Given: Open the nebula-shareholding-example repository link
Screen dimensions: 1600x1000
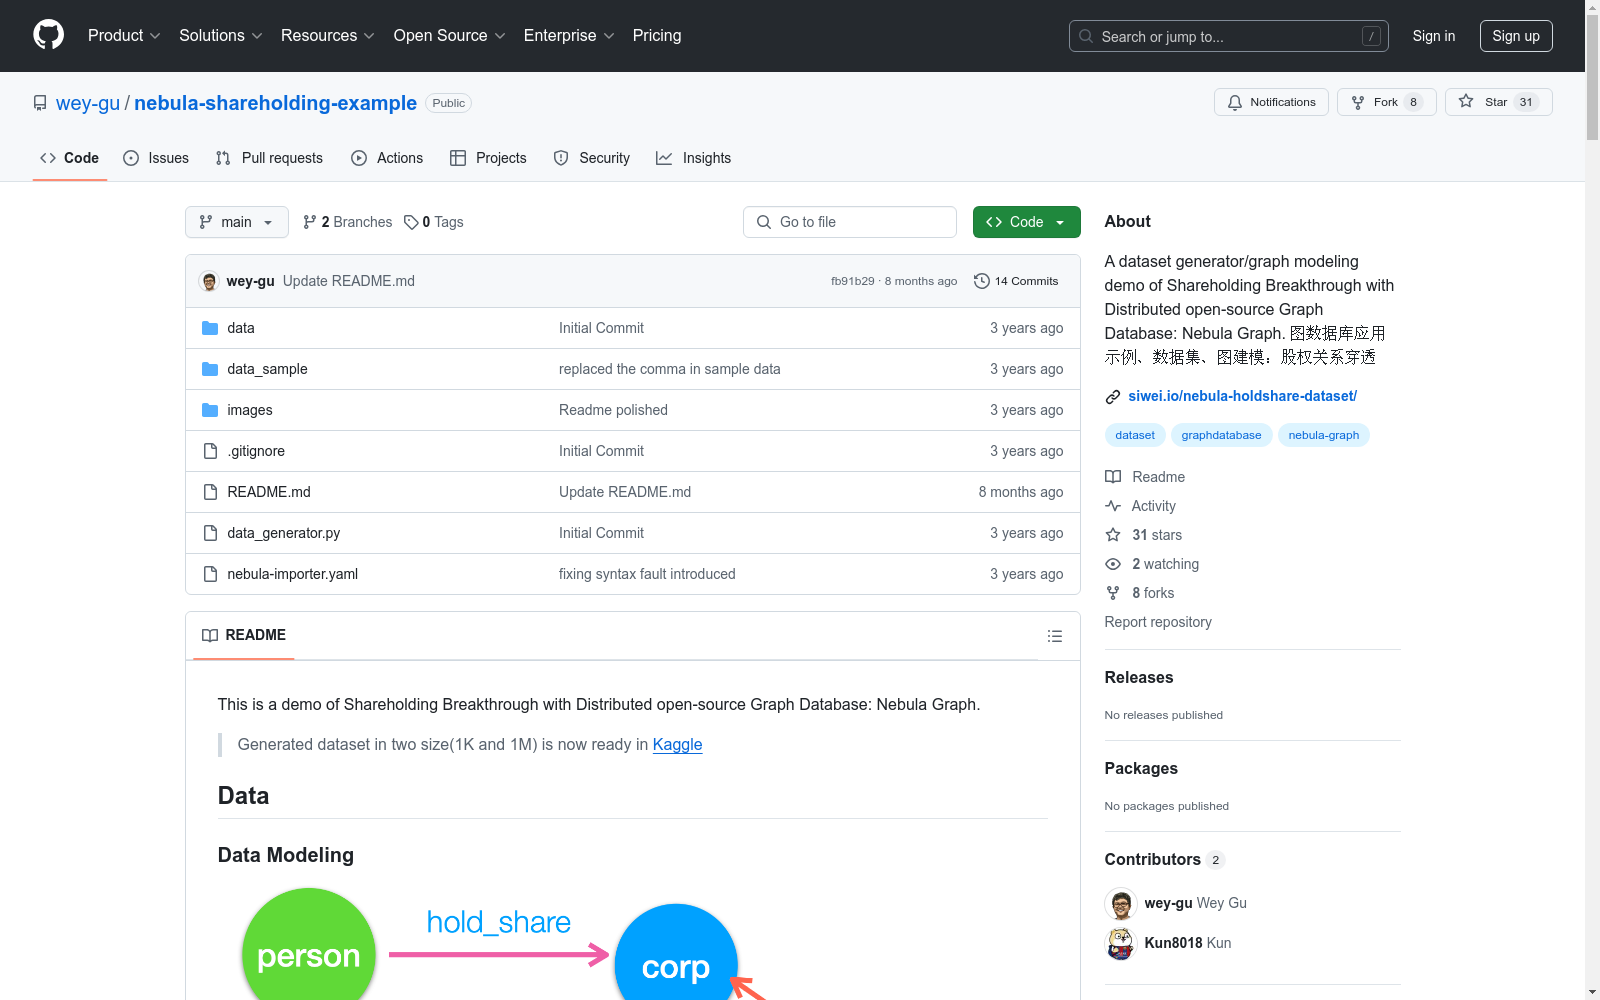Looking at the screenshot, I should 275,103.
